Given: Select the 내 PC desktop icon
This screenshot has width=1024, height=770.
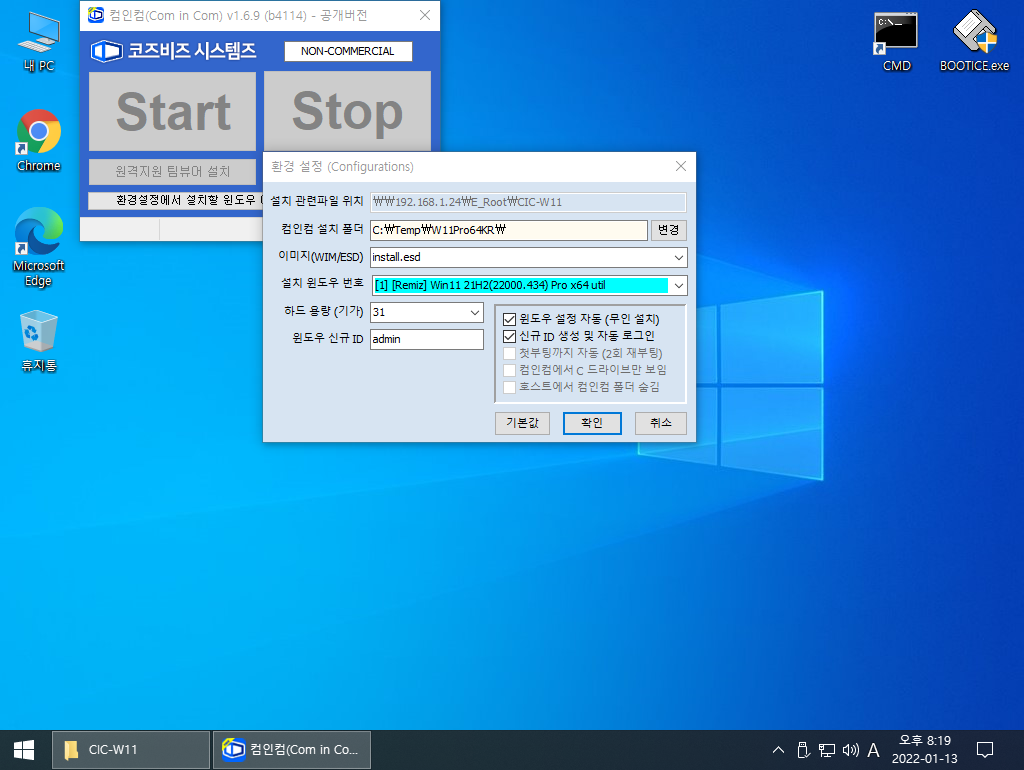Looking at the screenshot, I should pos(39,41).
